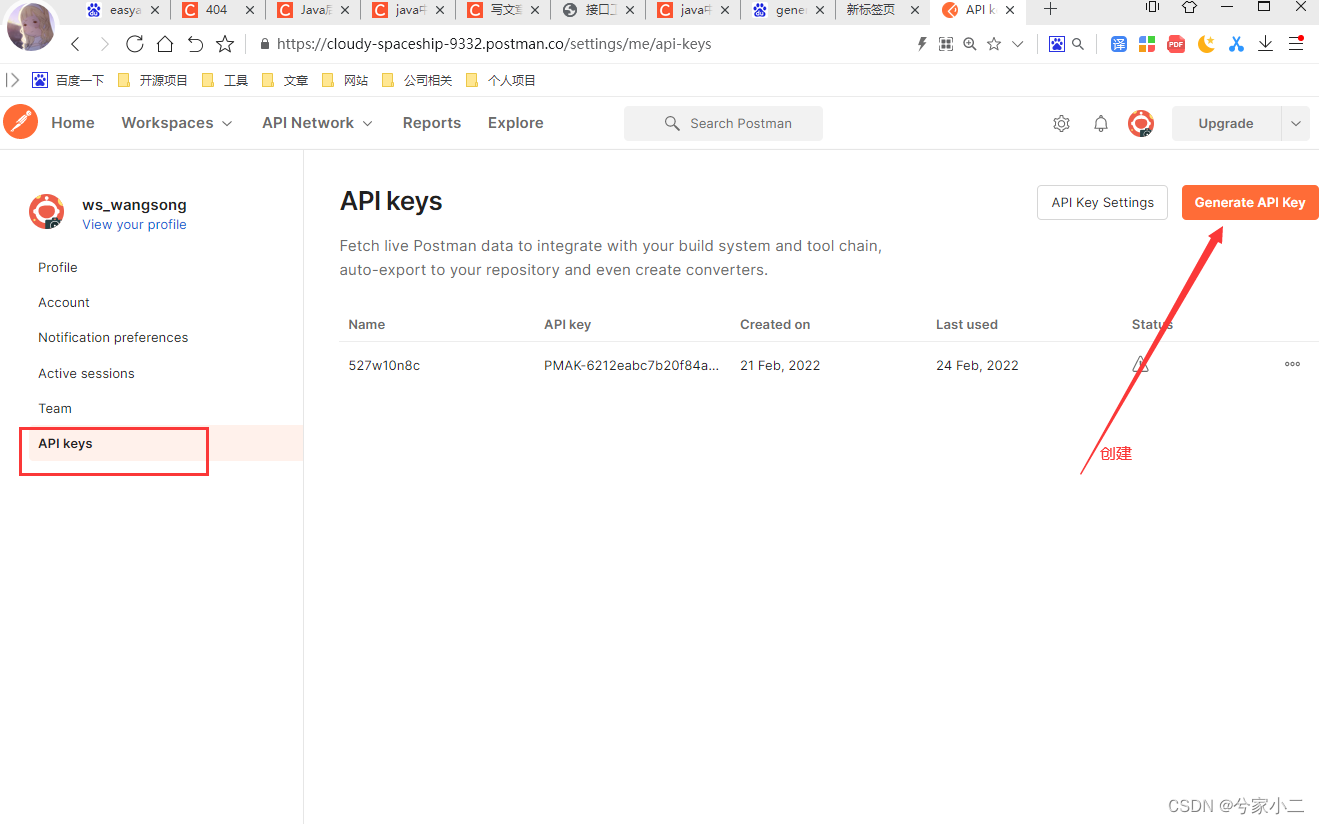
Task: Open the notifications bell
Action: [x=1101, y=123]
